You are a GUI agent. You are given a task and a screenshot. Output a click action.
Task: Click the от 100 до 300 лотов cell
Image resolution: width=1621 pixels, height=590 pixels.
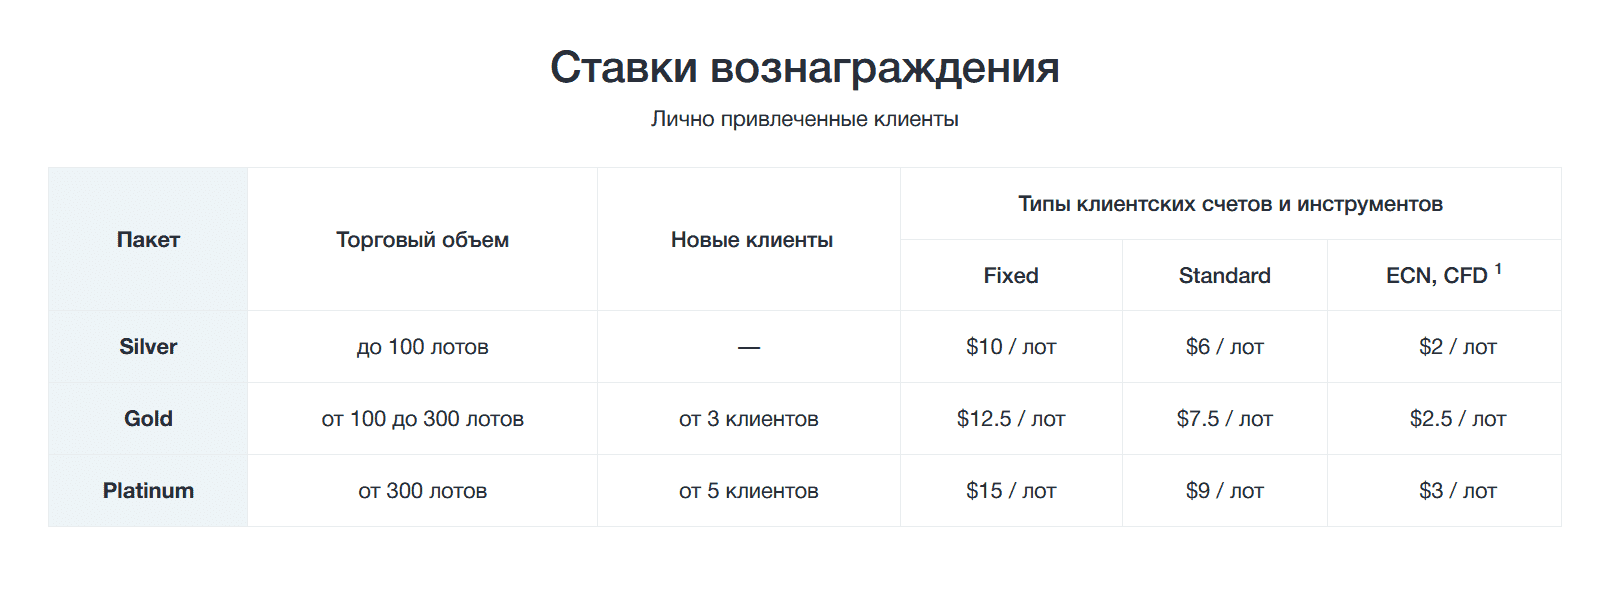pyautogui.click(x=422, y=419)
